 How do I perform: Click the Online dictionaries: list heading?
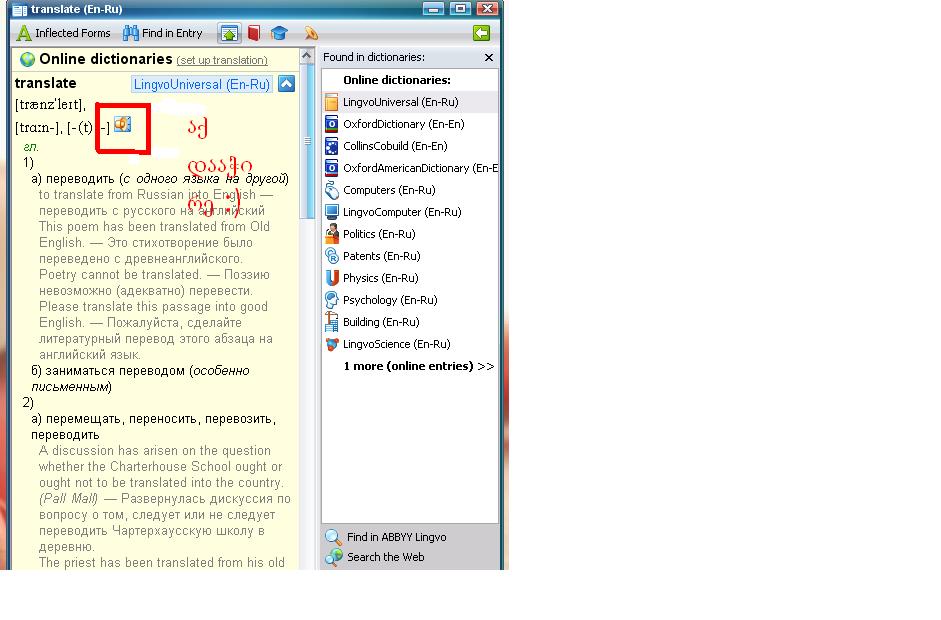[x=397, y=80]
